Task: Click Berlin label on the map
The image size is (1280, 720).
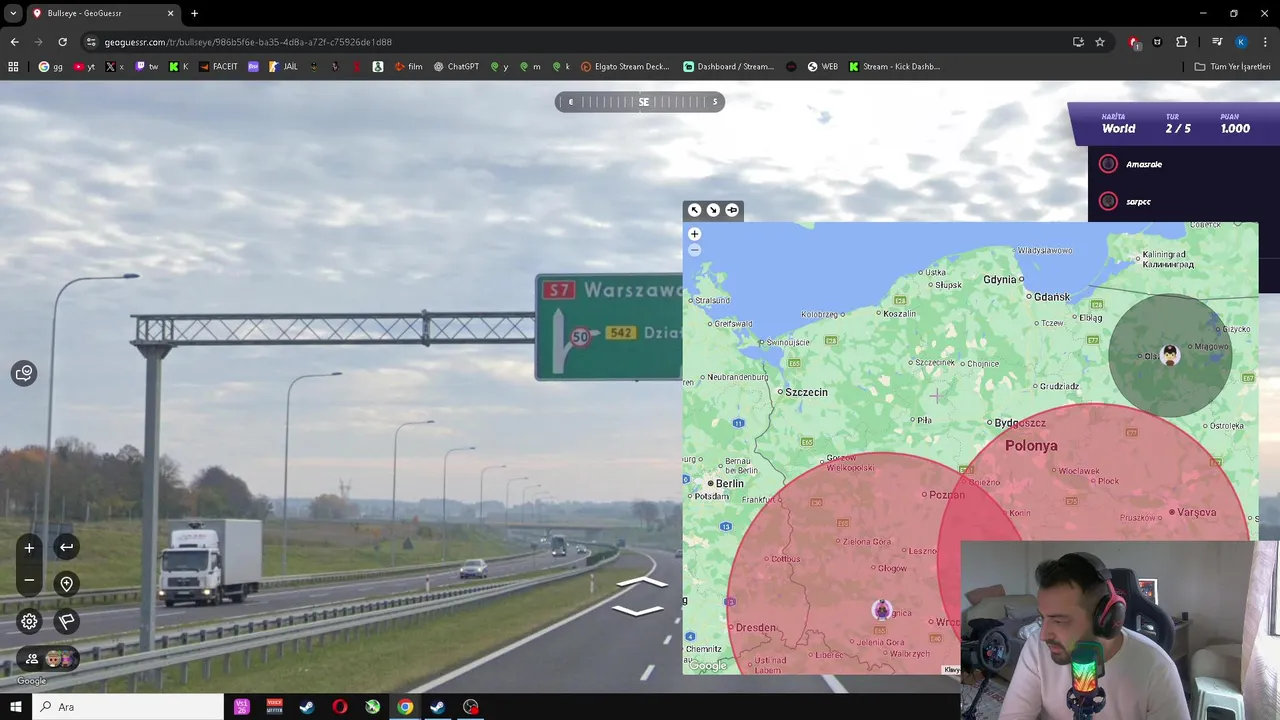Action: (730, 483)
